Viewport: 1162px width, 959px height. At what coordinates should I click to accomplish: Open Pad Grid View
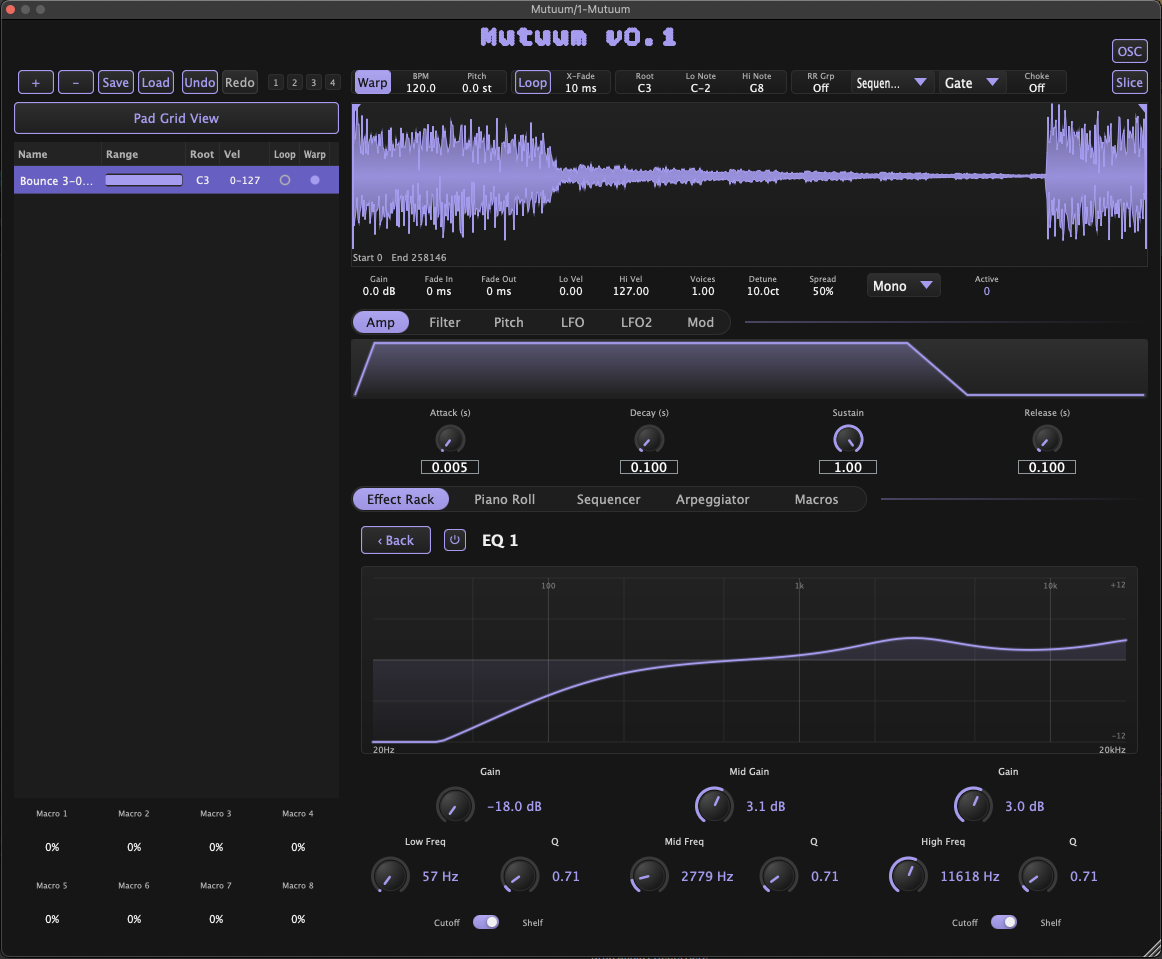(x=176, y=118)
